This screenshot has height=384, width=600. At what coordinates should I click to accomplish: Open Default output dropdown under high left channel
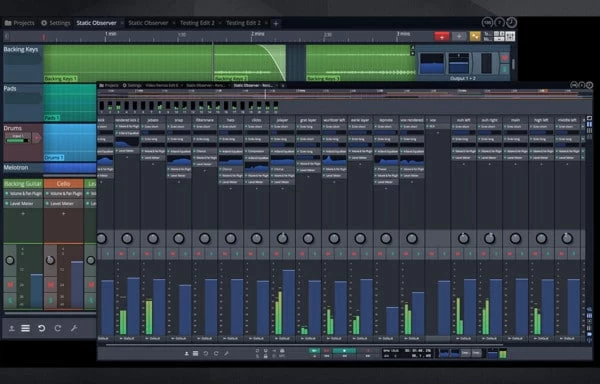pos(541,338)
